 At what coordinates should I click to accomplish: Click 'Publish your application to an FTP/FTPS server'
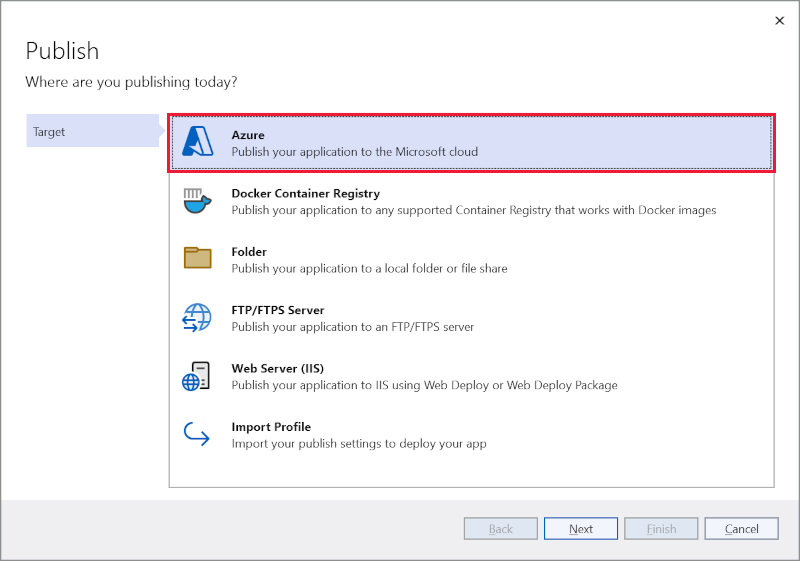pos(353,327)
